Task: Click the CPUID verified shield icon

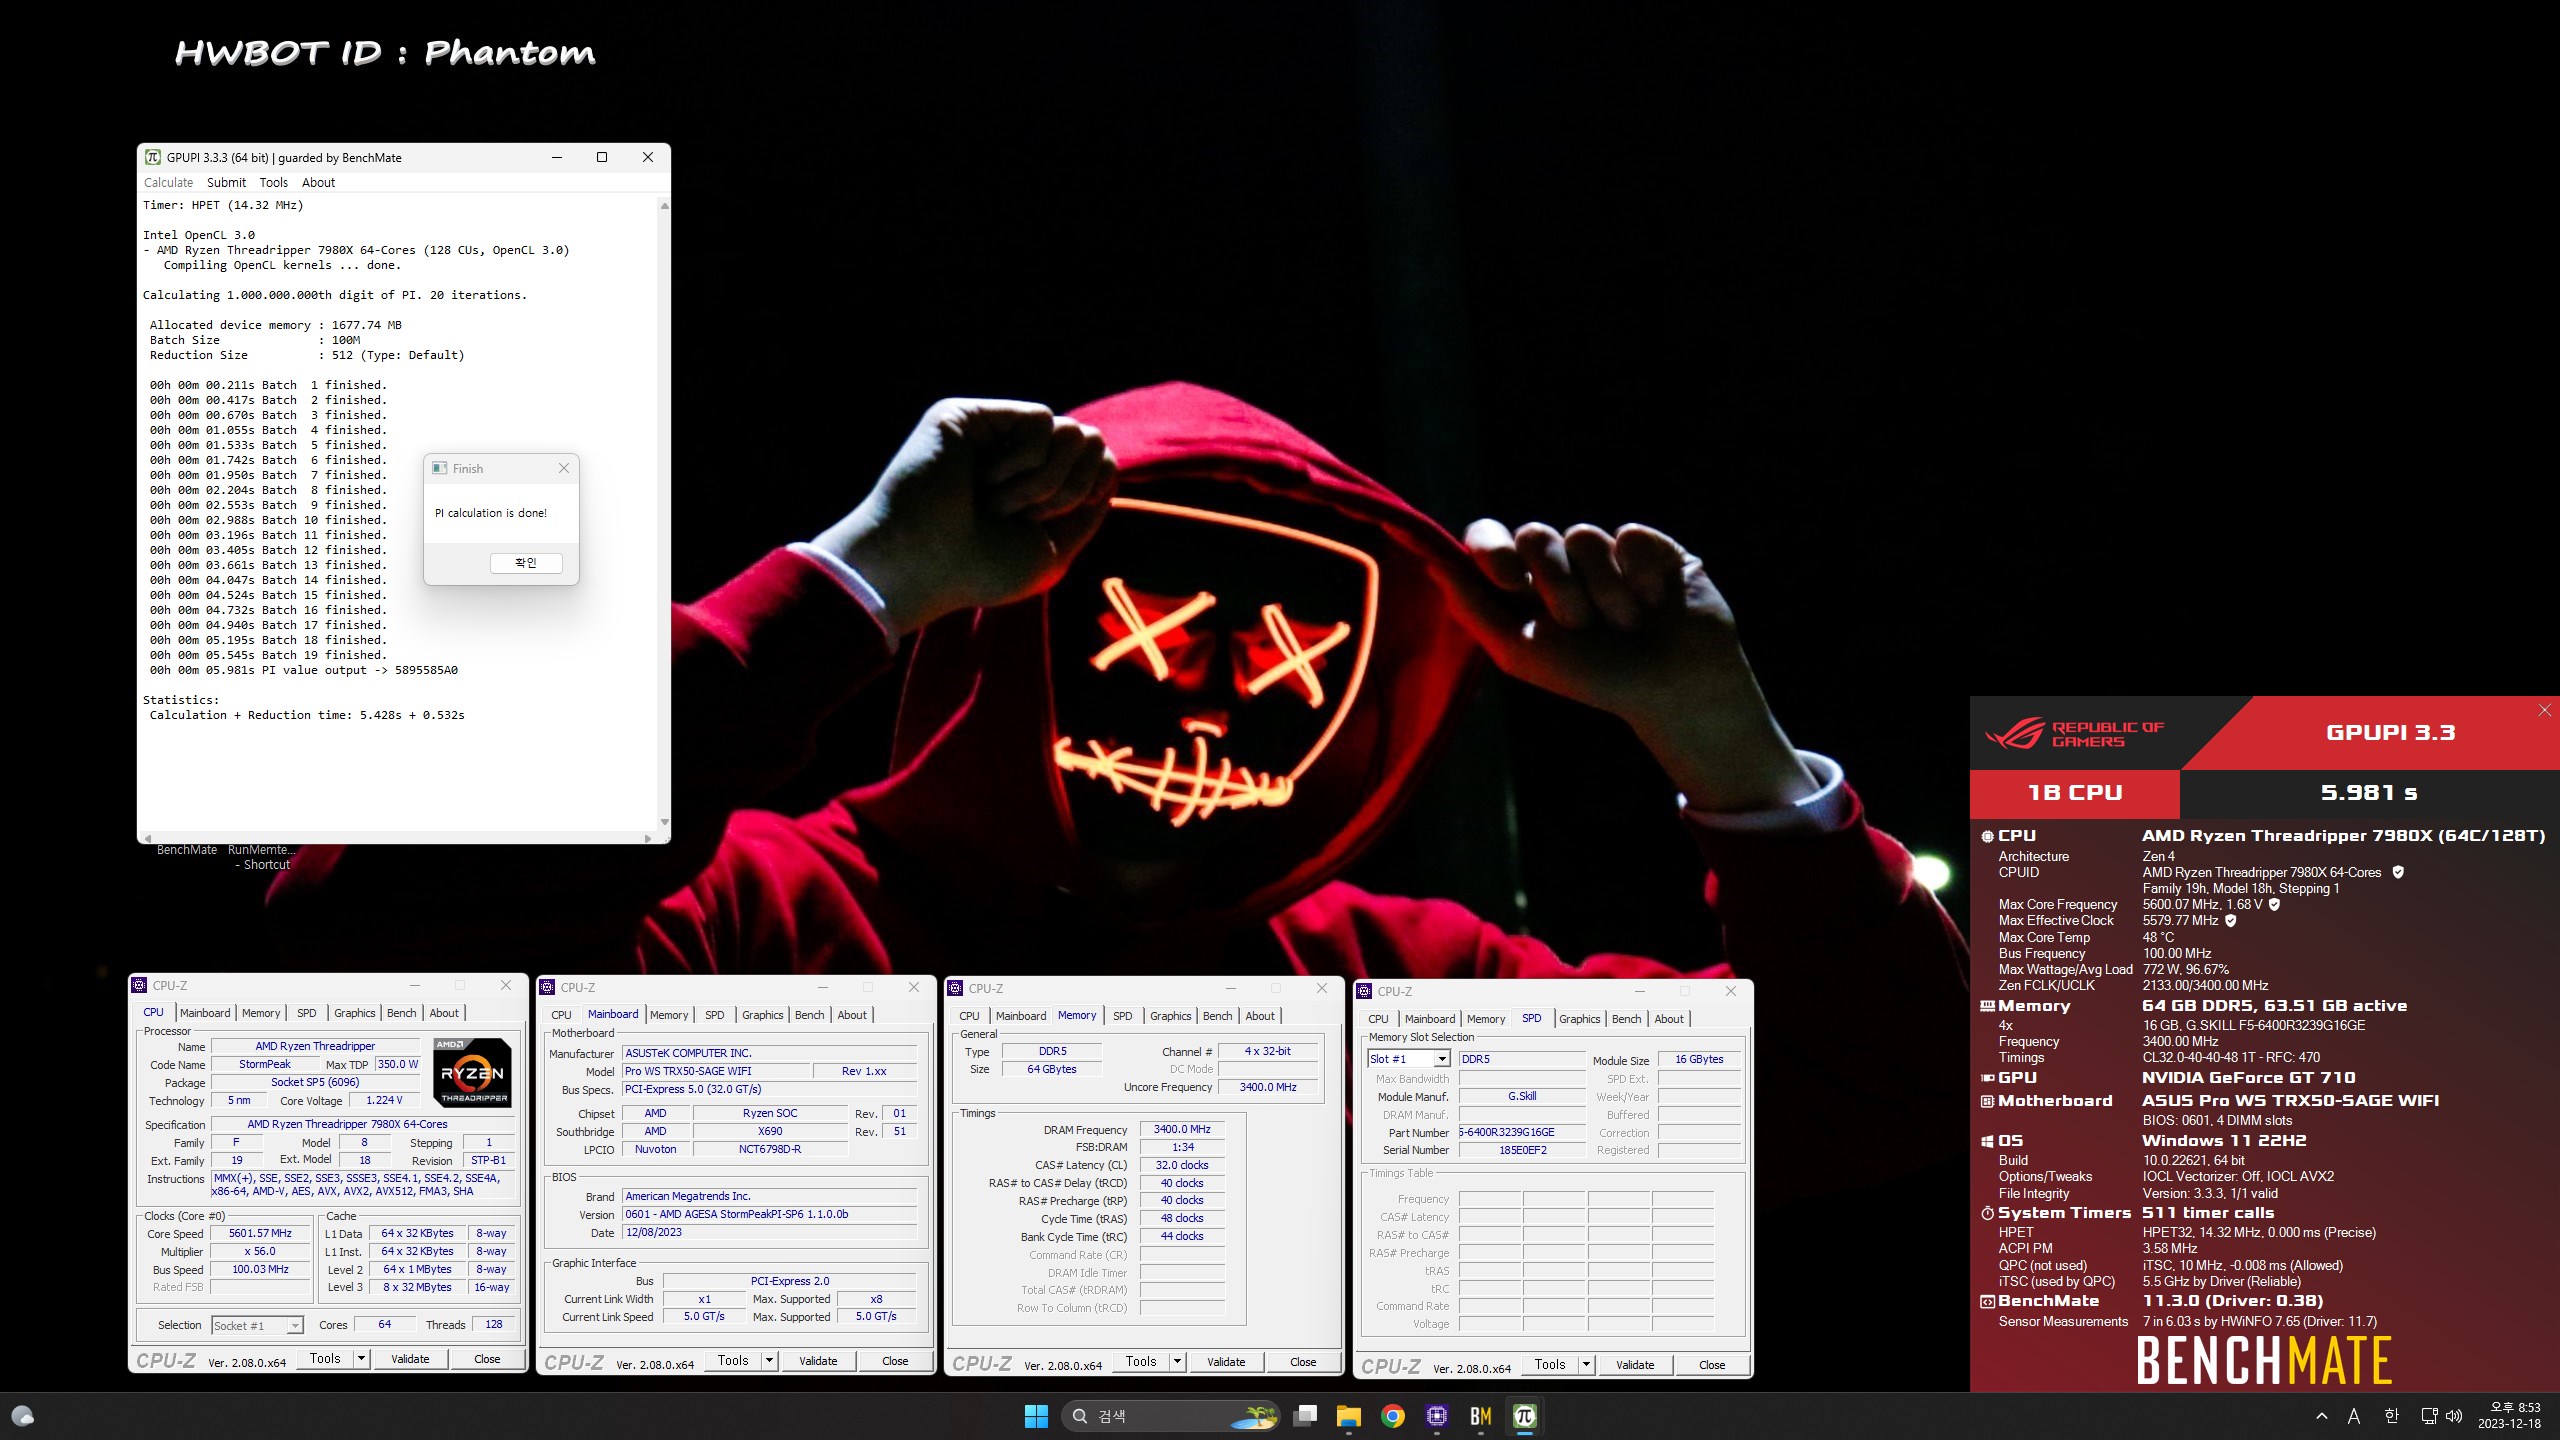Action: pos(2398,872)
